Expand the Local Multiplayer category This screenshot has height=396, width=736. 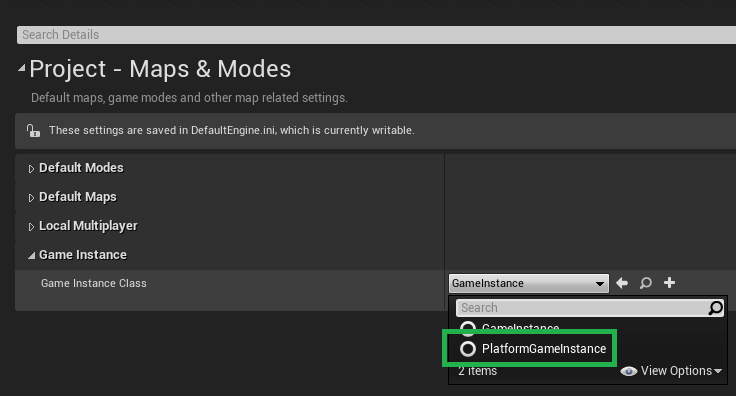click(31, 227)
